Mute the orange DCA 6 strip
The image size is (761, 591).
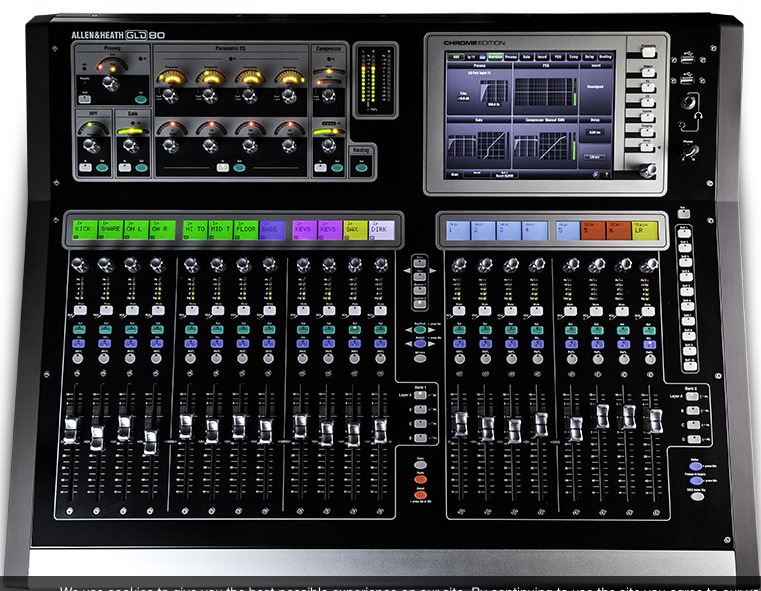[622, 311]
